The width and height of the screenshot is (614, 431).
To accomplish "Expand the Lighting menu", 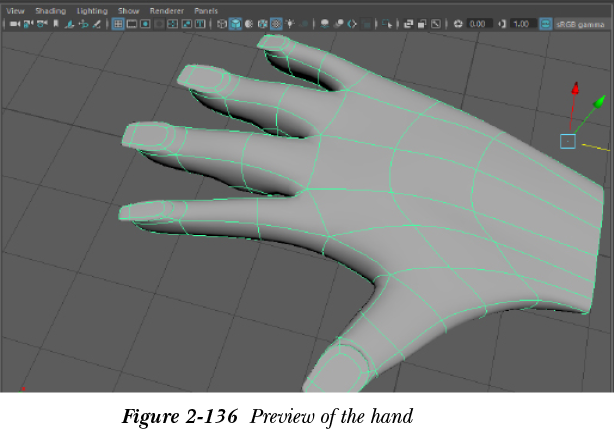I will pos(92,10).
